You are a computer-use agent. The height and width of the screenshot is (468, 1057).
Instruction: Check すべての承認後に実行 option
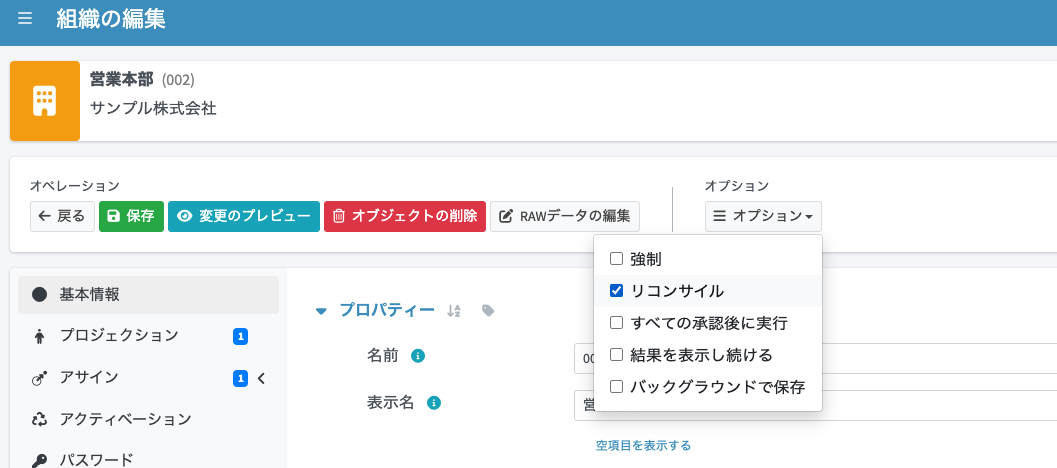click(x=616, y=323)
